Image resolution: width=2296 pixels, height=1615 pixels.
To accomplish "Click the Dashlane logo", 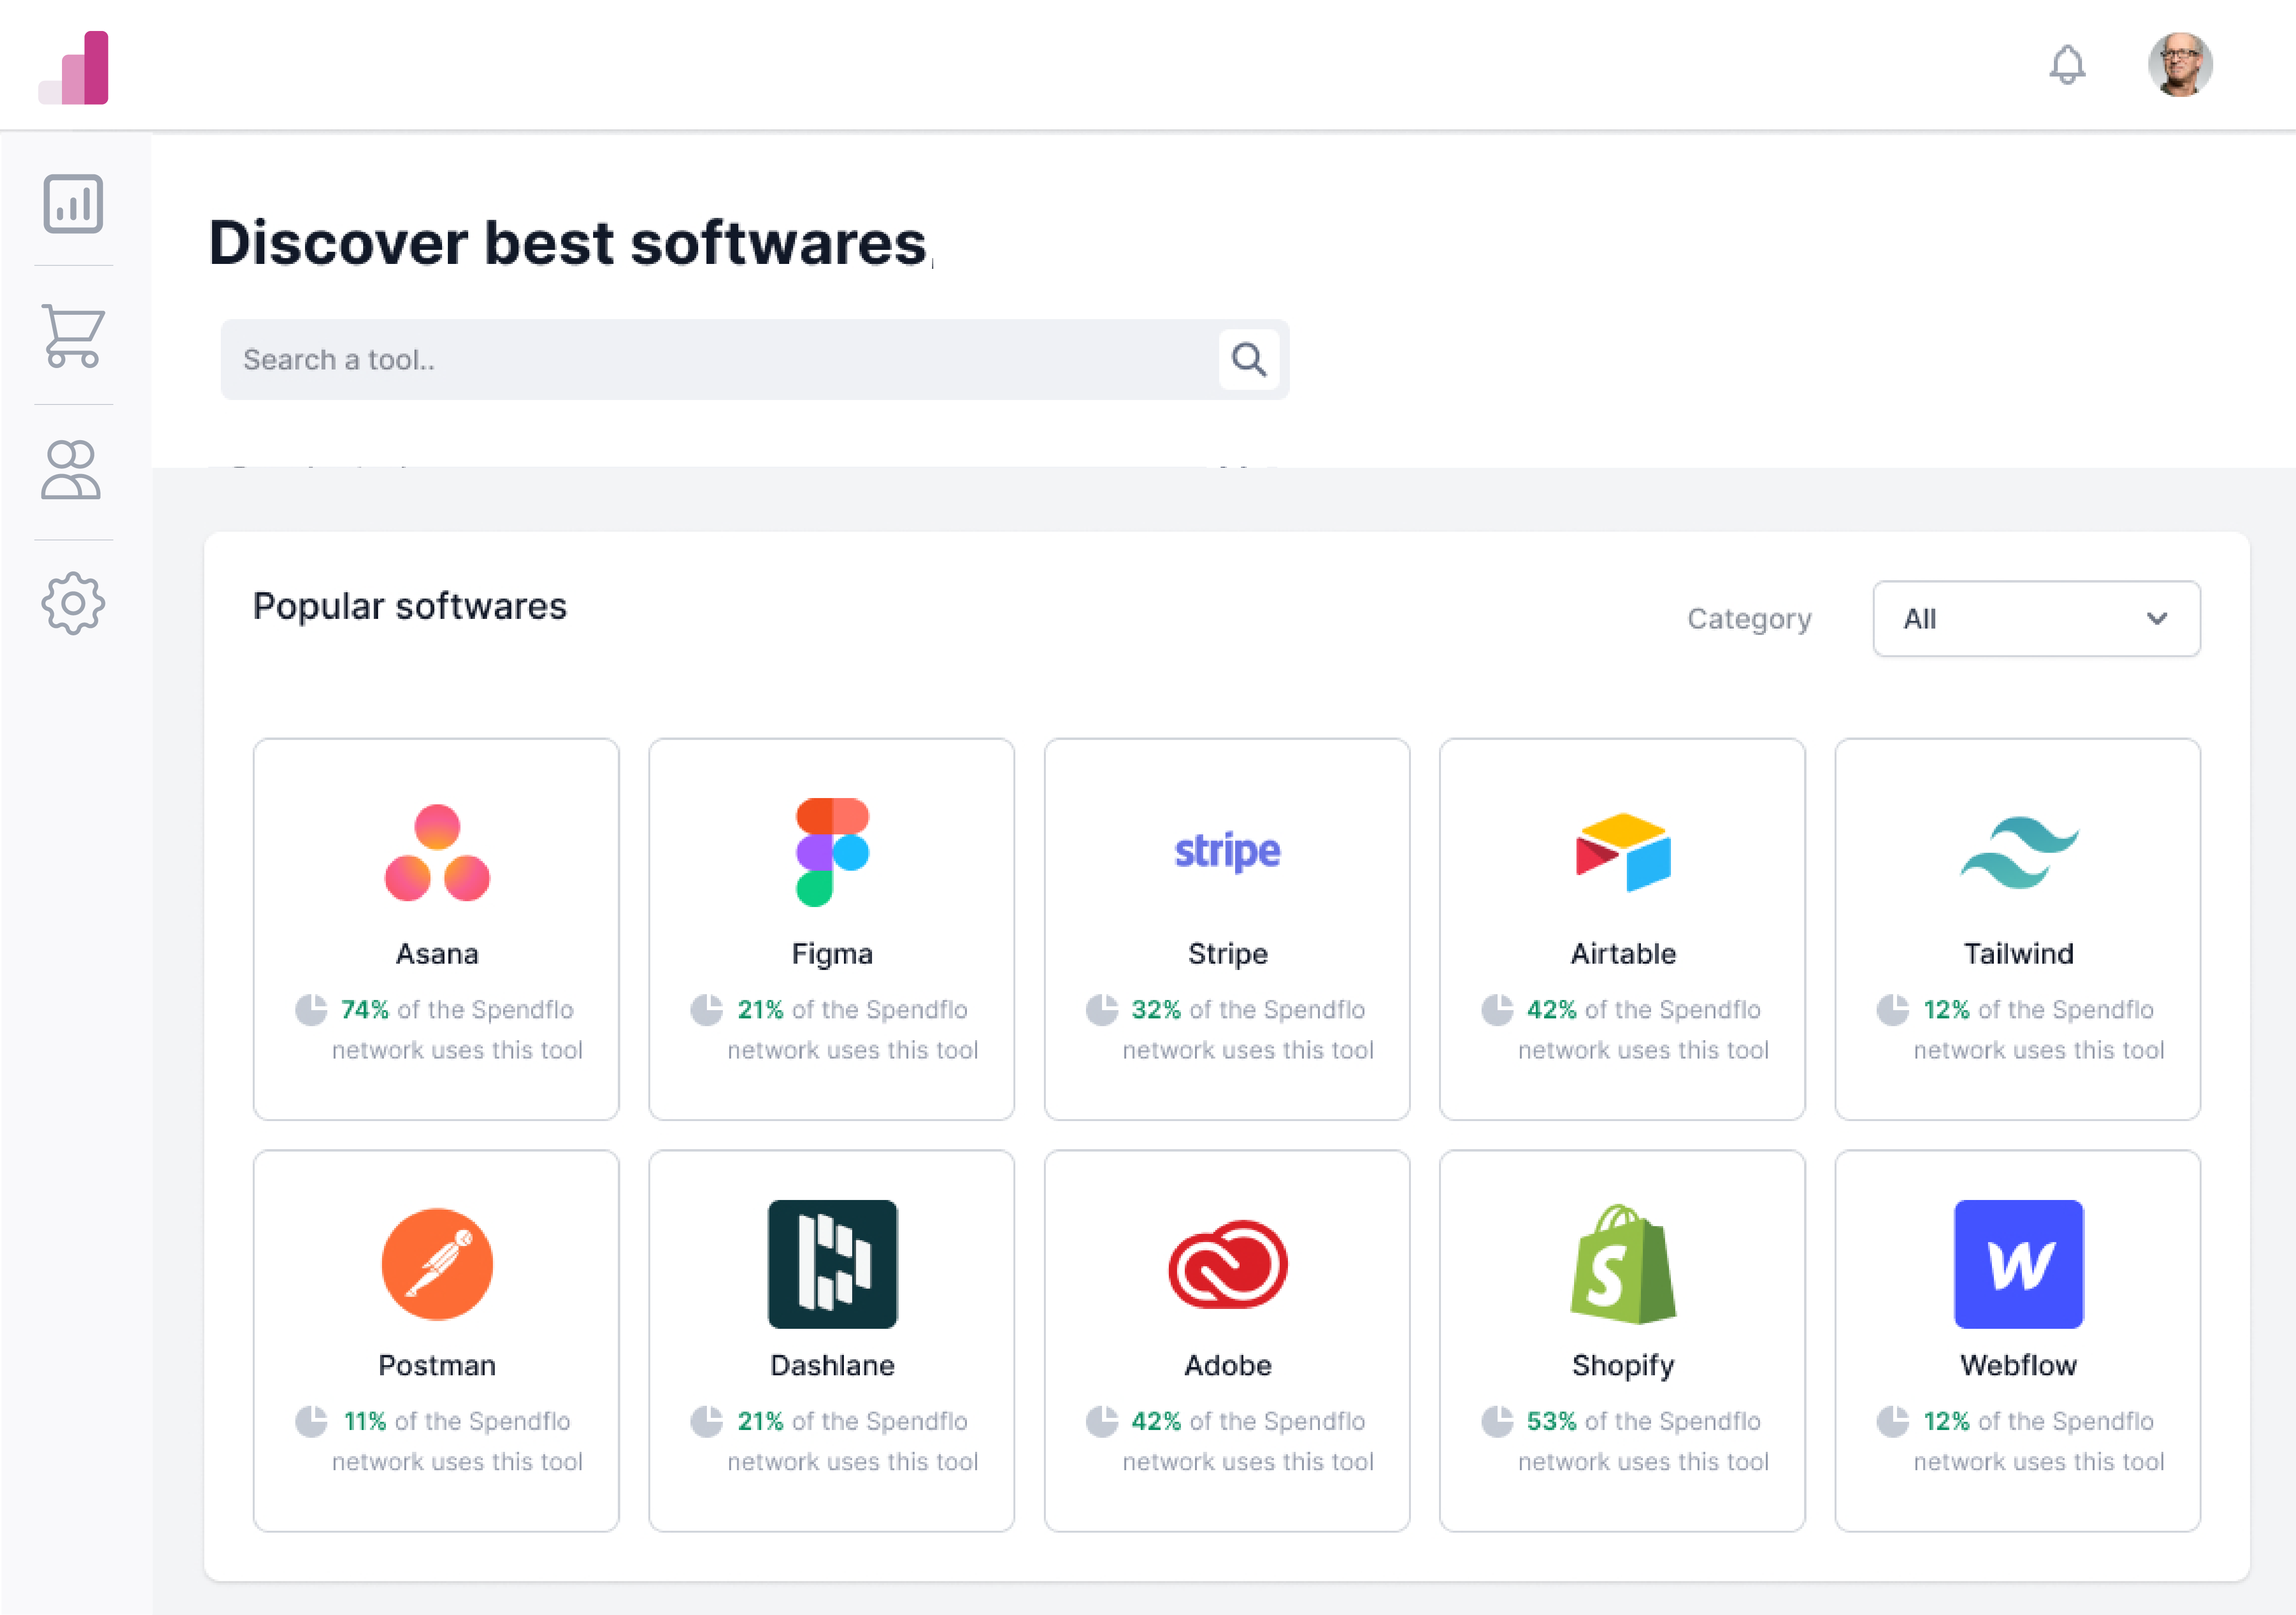I will click(x=832, y=1264).
